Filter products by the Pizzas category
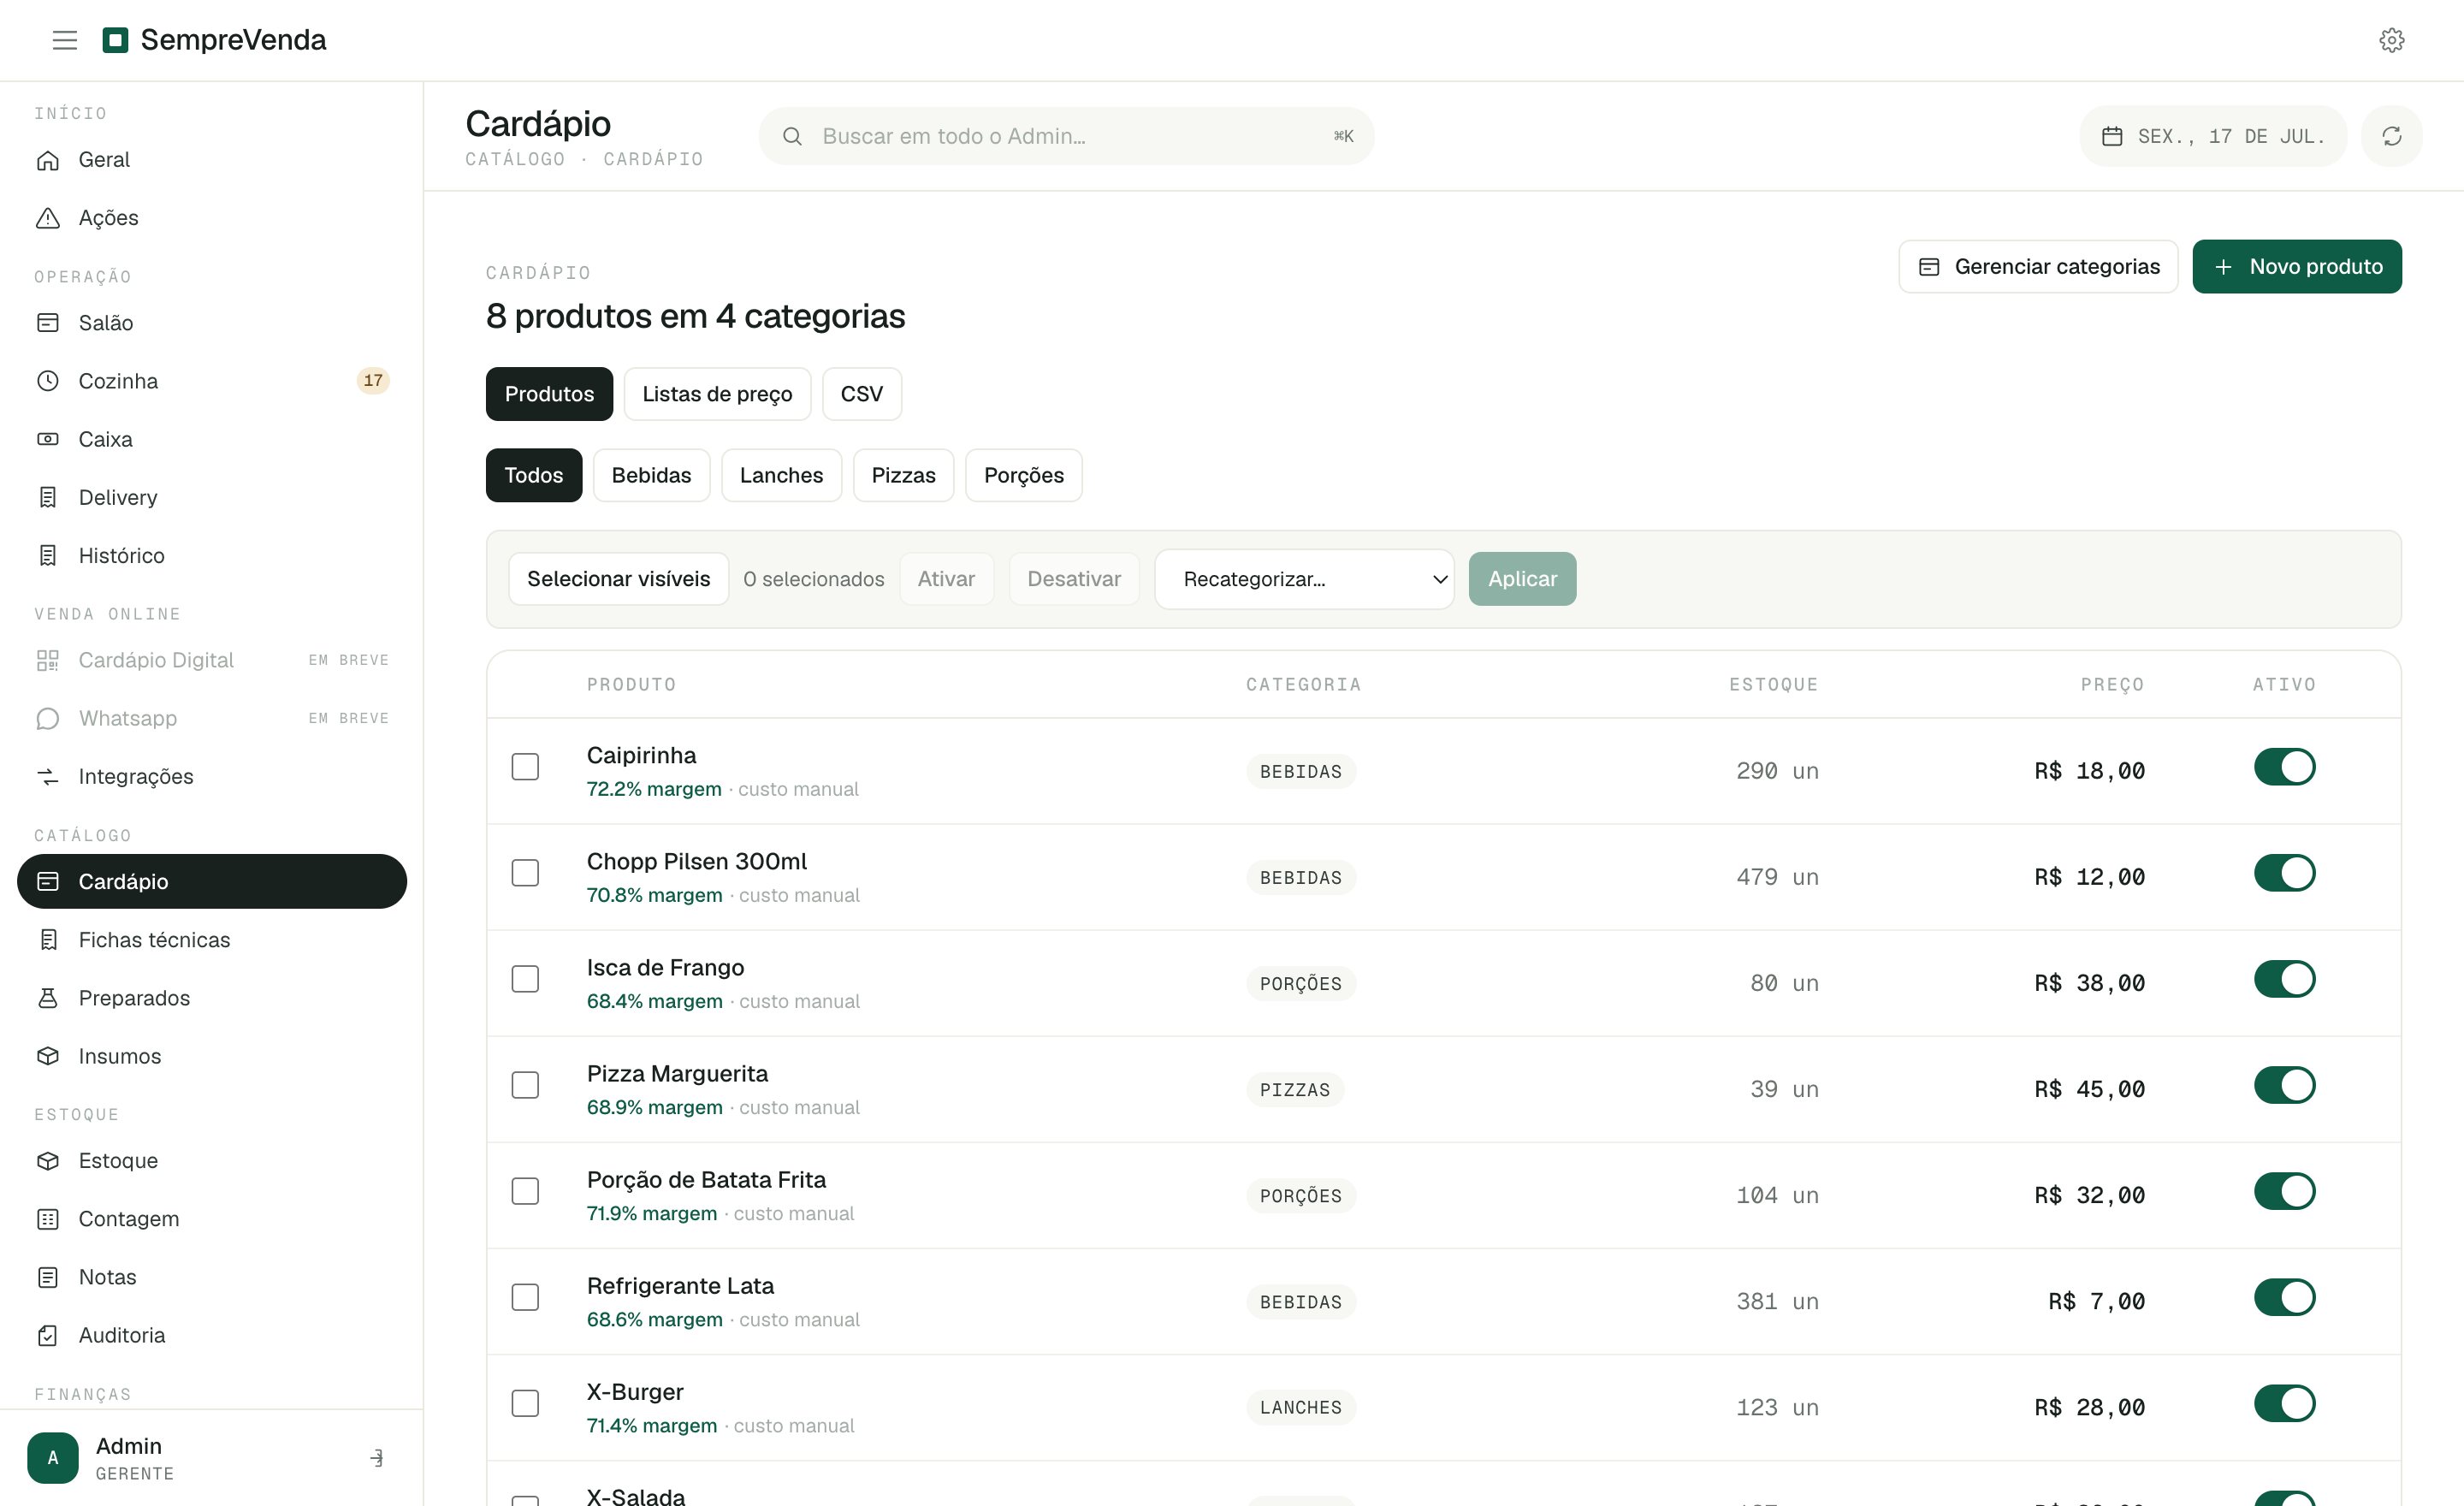The image size is (2464, 1506). (903, 475)
